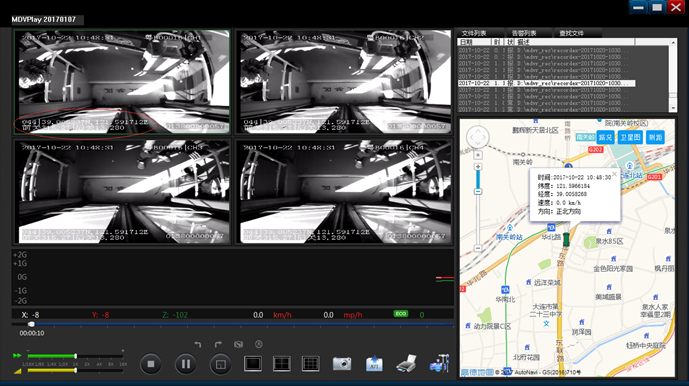
Task: Switch to single-view layout
Action: click(253, 364)
